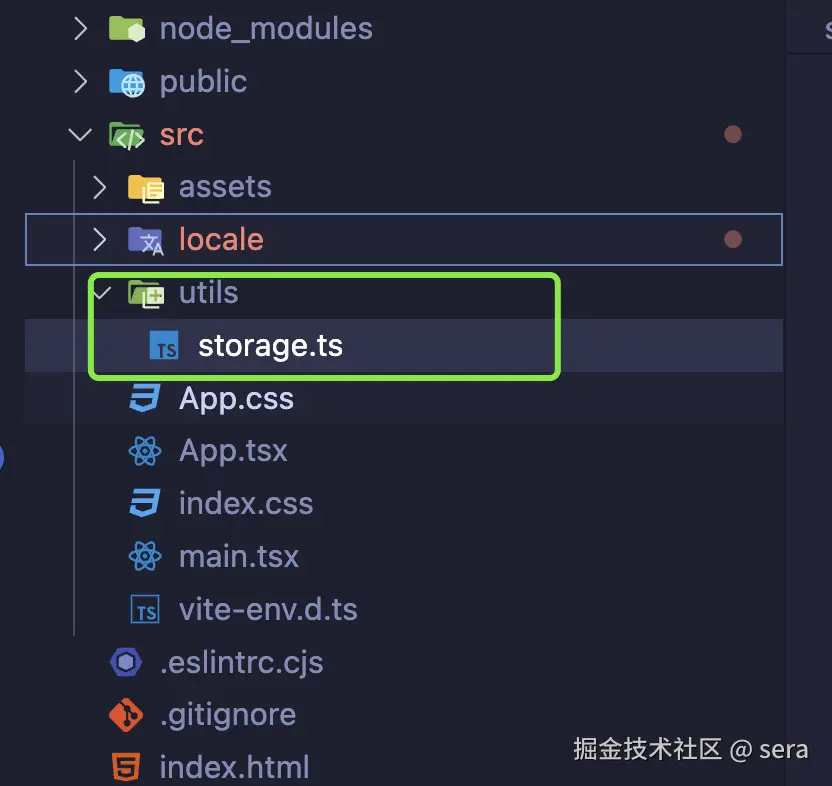Open App.css in the explorer

point(236,399)
